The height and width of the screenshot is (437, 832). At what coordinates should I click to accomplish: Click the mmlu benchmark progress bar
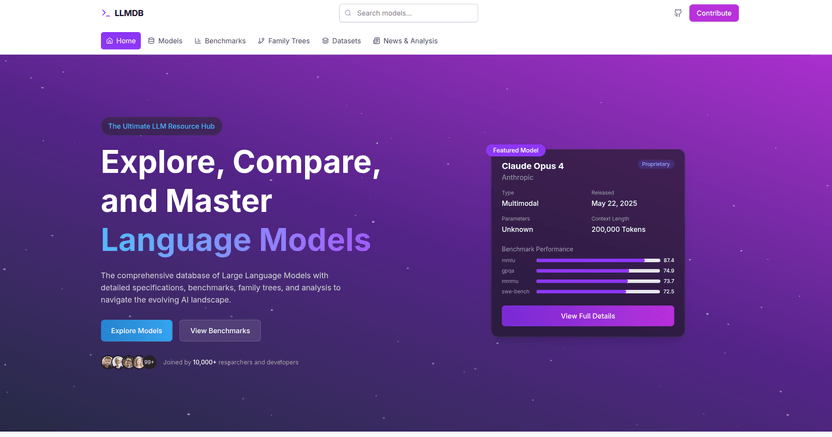pyautogui.click(x=598, y=260)
